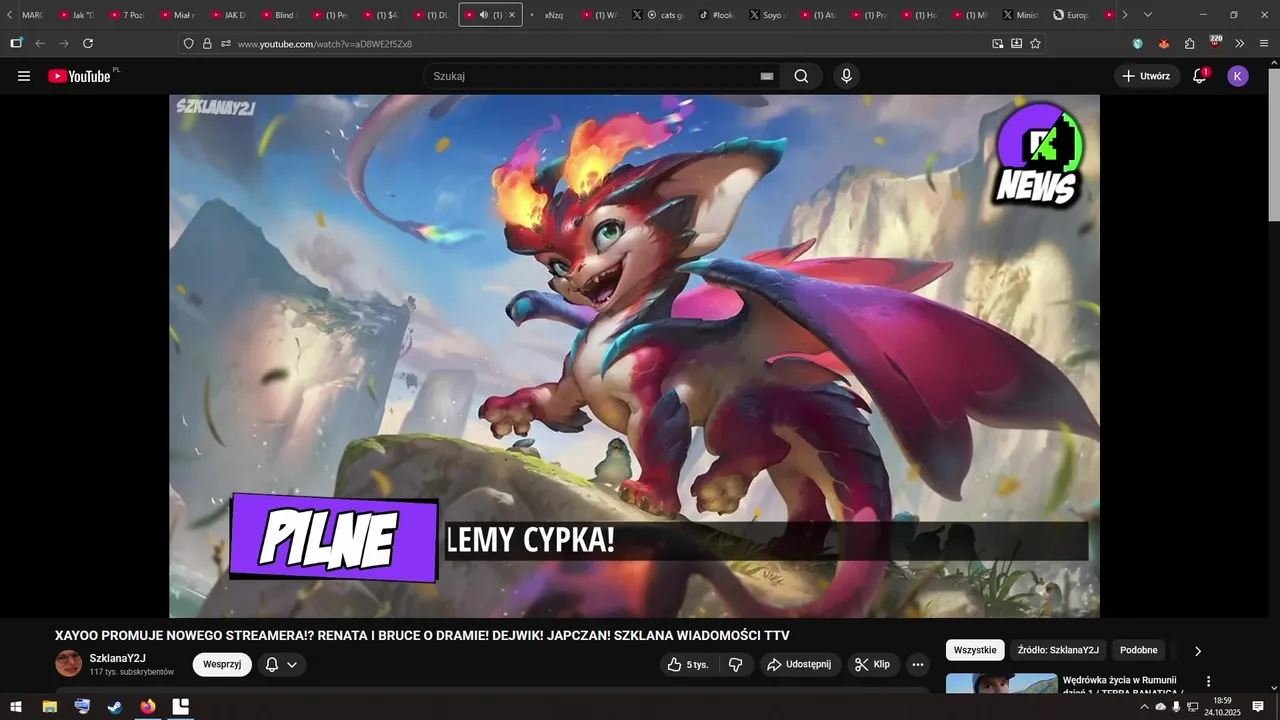The image size is (1280, 720).
Task: Open YouTube notifications bell
Action: (x=1200, y=76)
